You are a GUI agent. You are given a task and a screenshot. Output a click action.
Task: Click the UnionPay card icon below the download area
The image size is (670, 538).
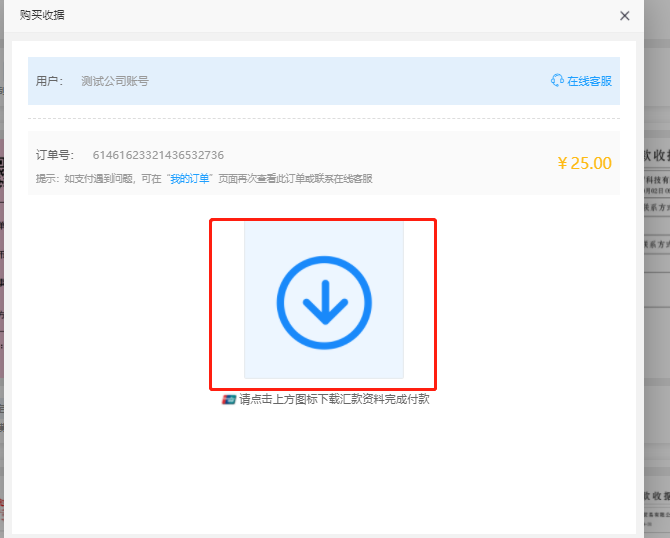click(x=229, y=399)
